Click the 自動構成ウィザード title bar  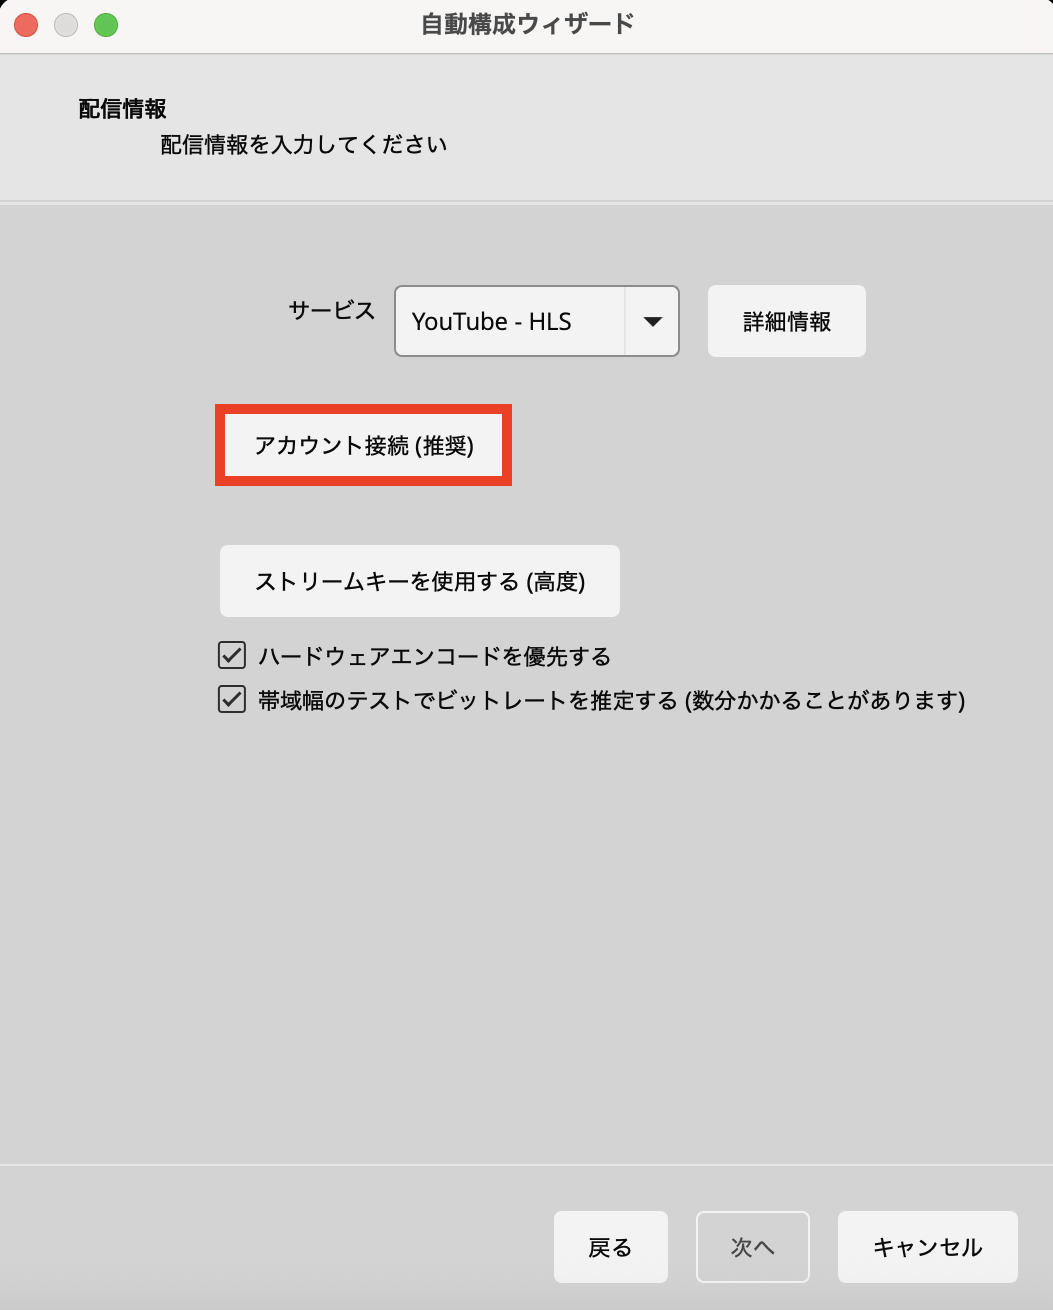(526, 23)
